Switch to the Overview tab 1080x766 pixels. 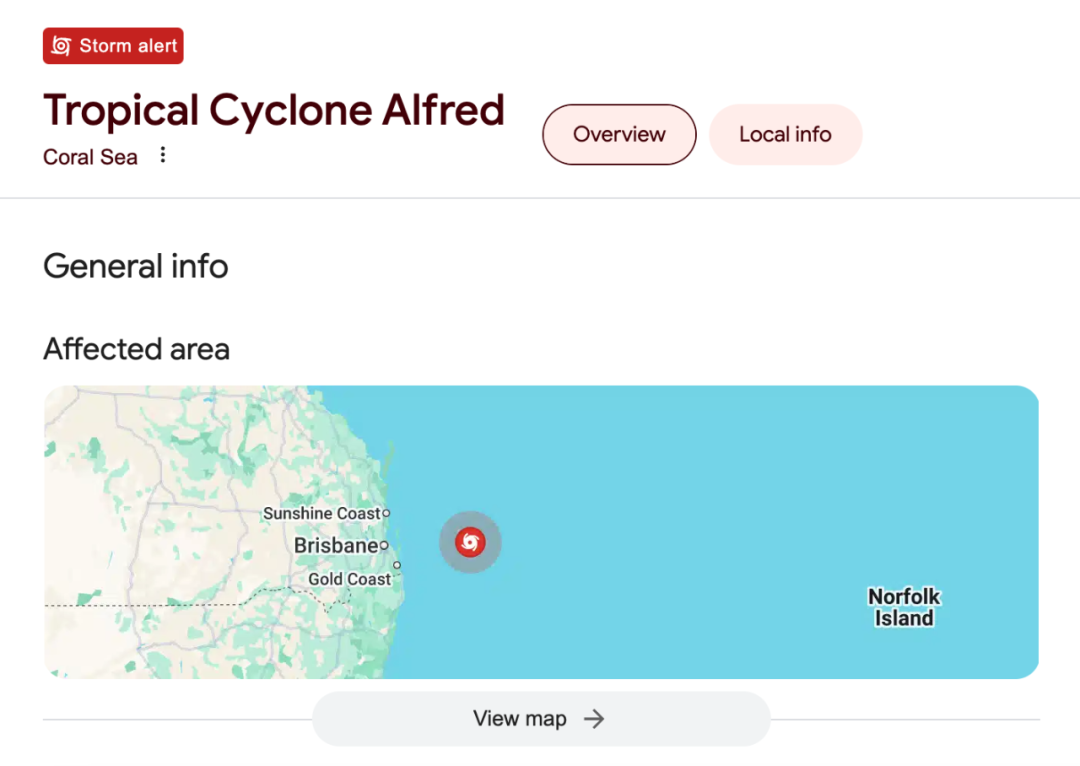coord(619,134)
